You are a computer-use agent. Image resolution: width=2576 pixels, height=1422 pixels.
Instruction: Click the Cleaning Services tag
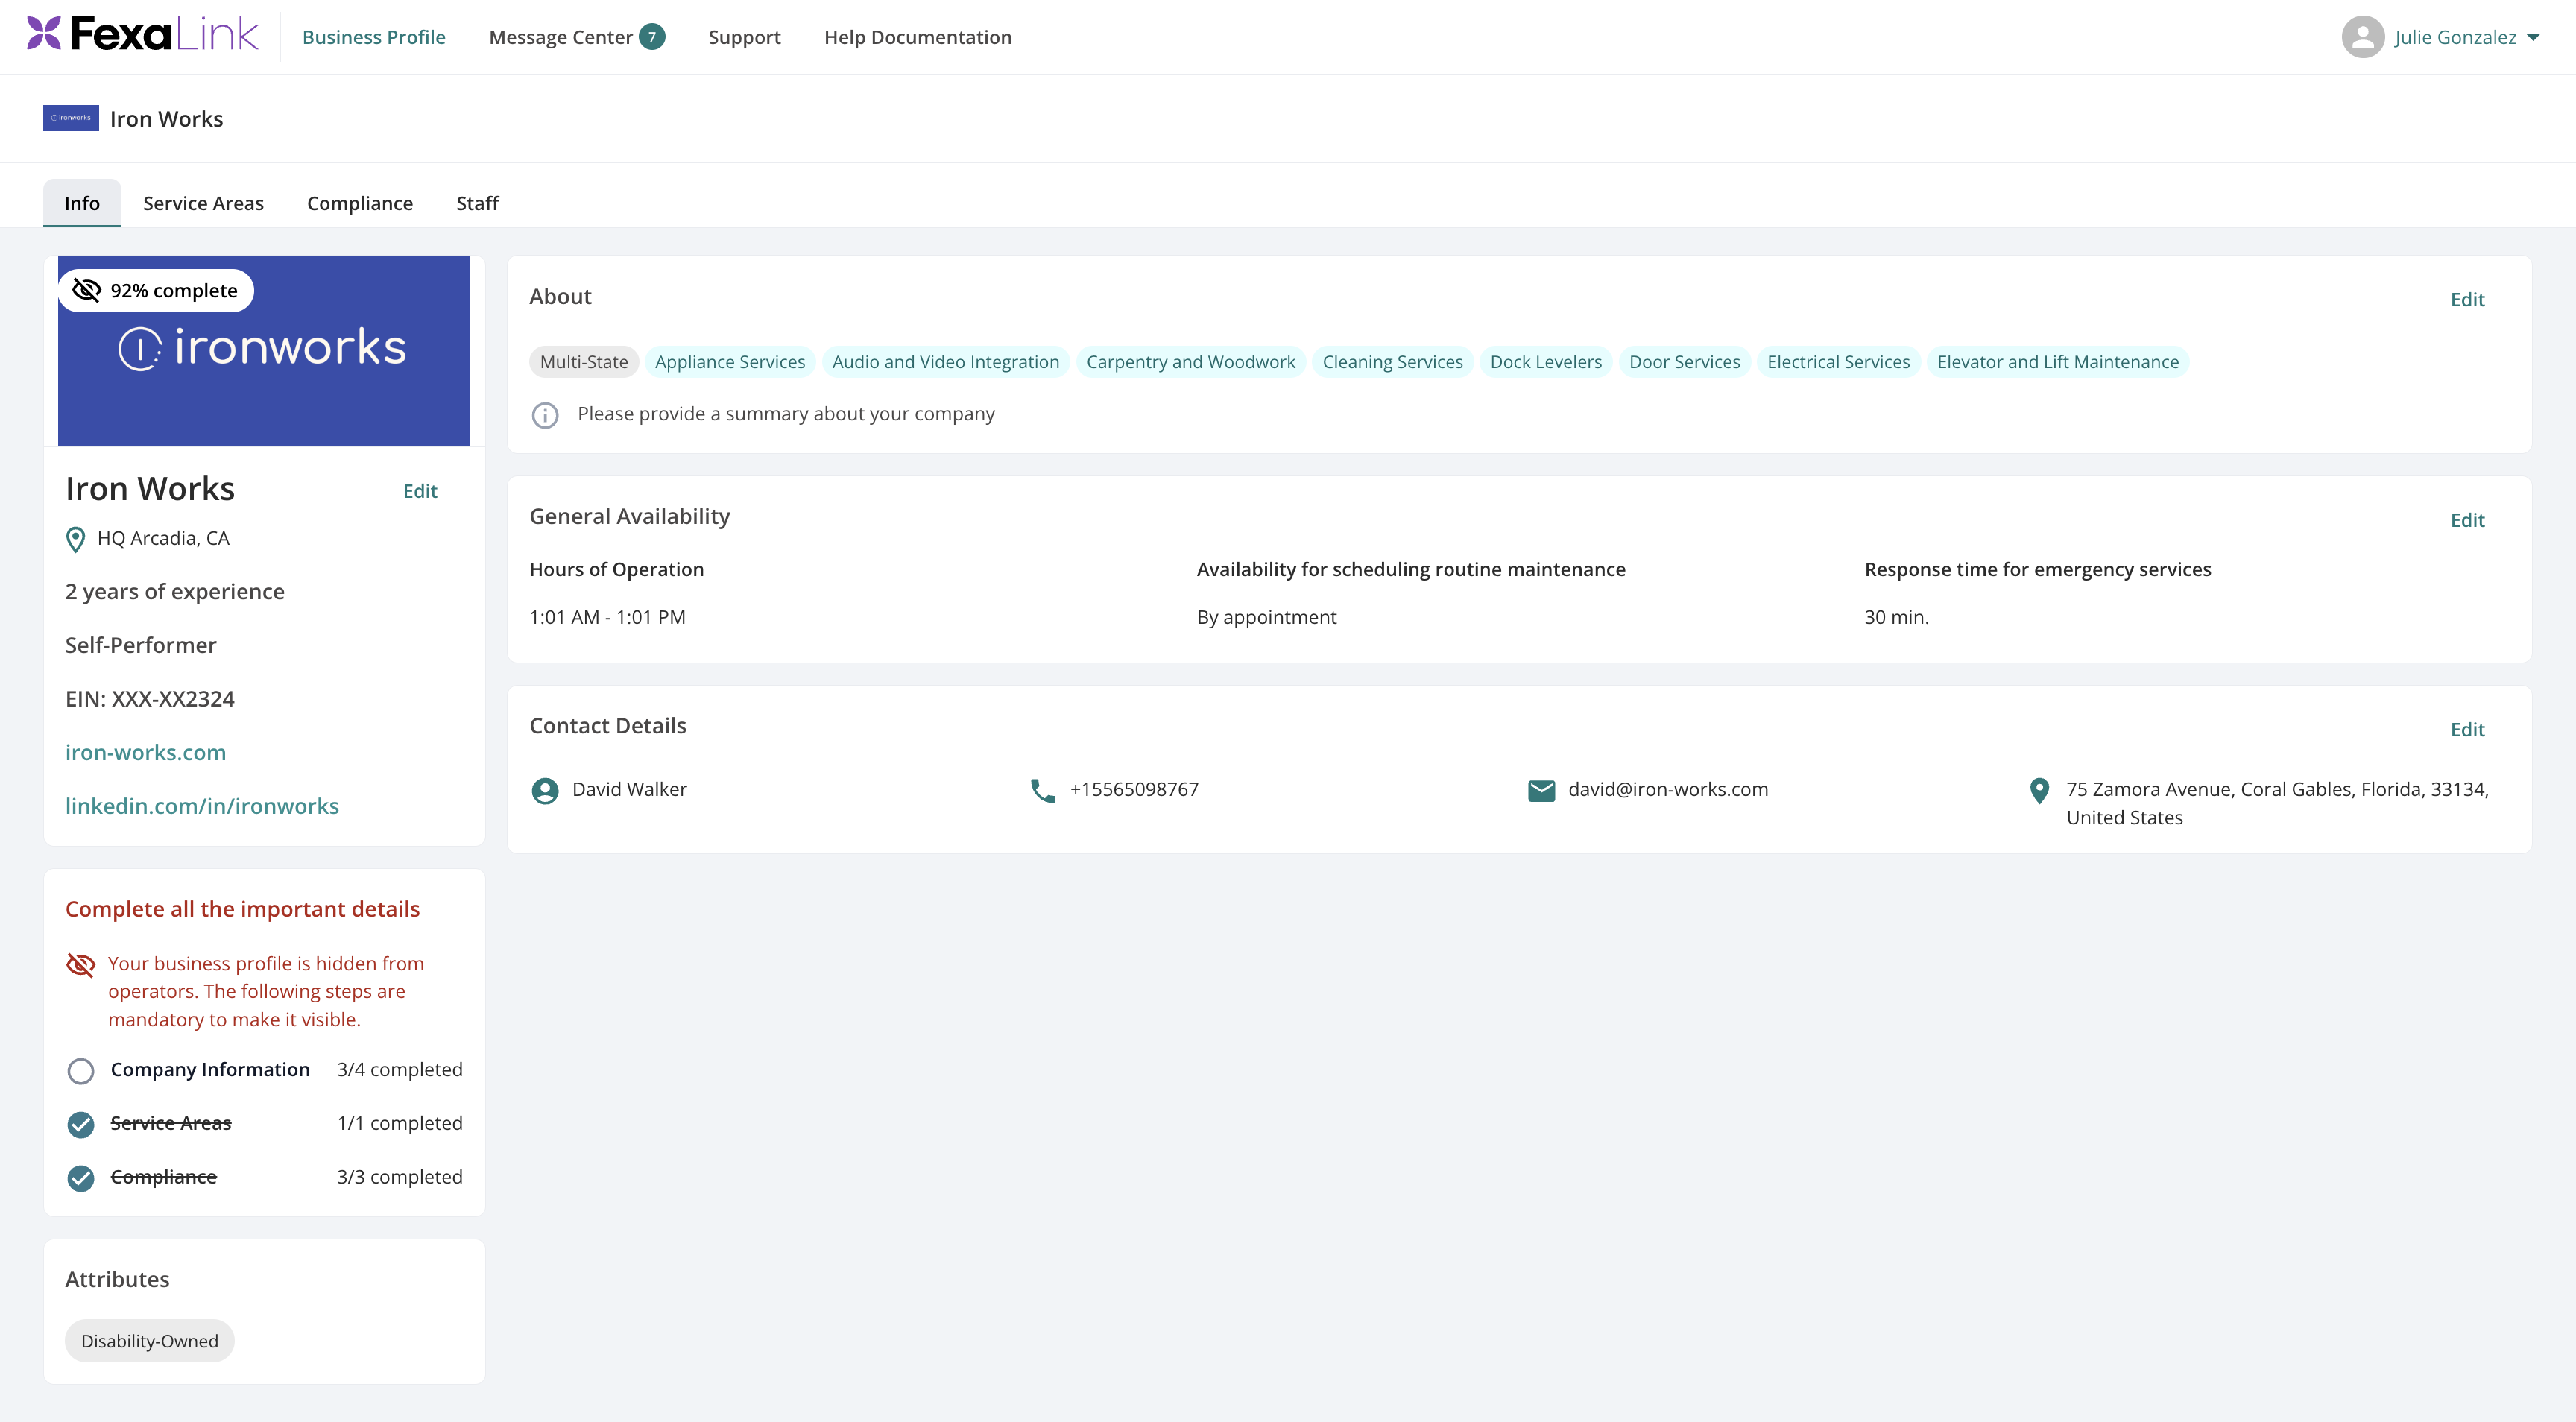pos(1393,362)
